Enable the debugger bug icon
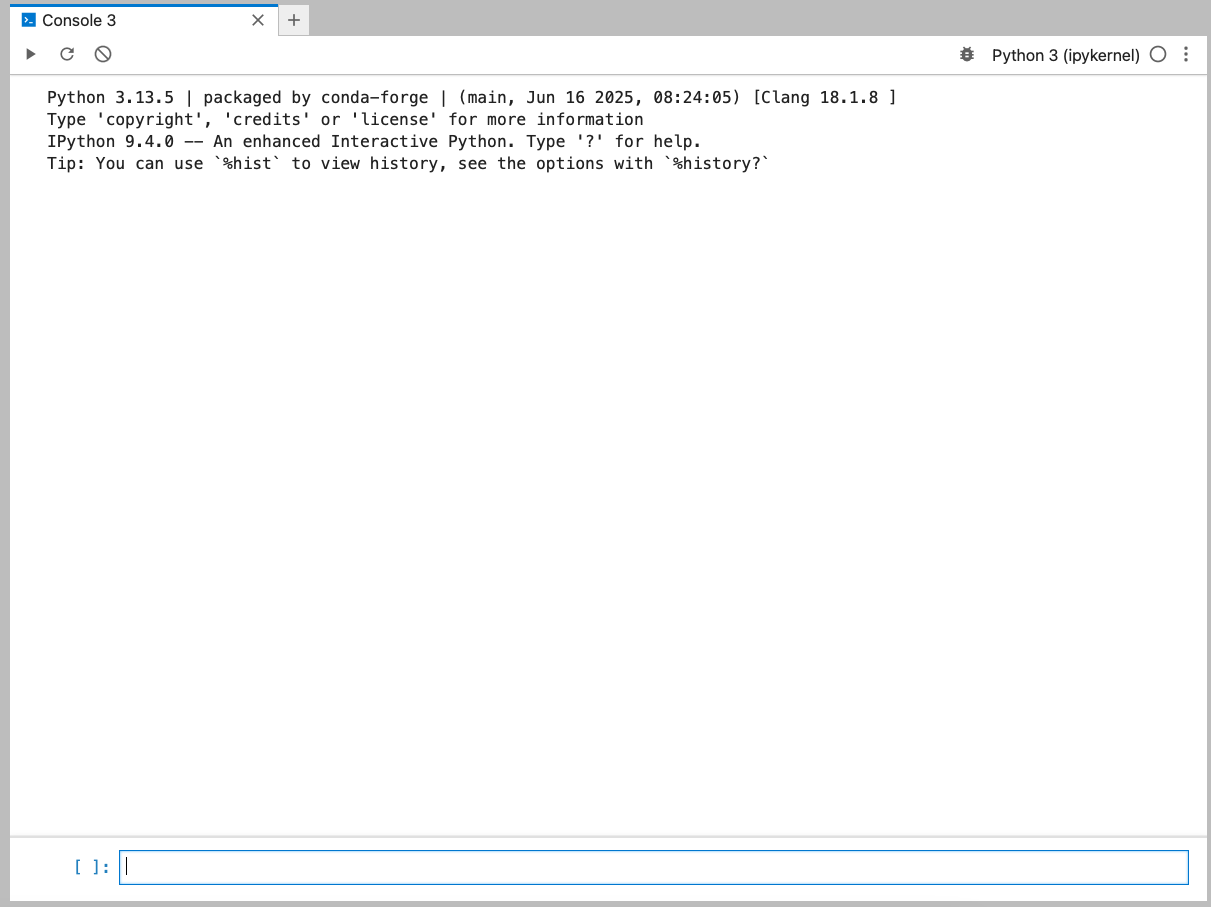1211x907 pixels. [966, 55]
